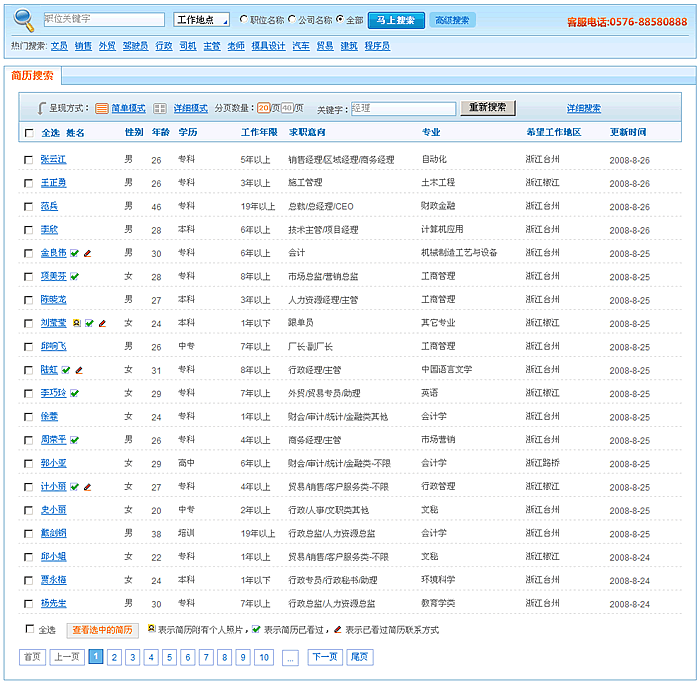Tick the checkbox for 张云江's row
This screenshot has width=700, height=682.
coord(28,160)
